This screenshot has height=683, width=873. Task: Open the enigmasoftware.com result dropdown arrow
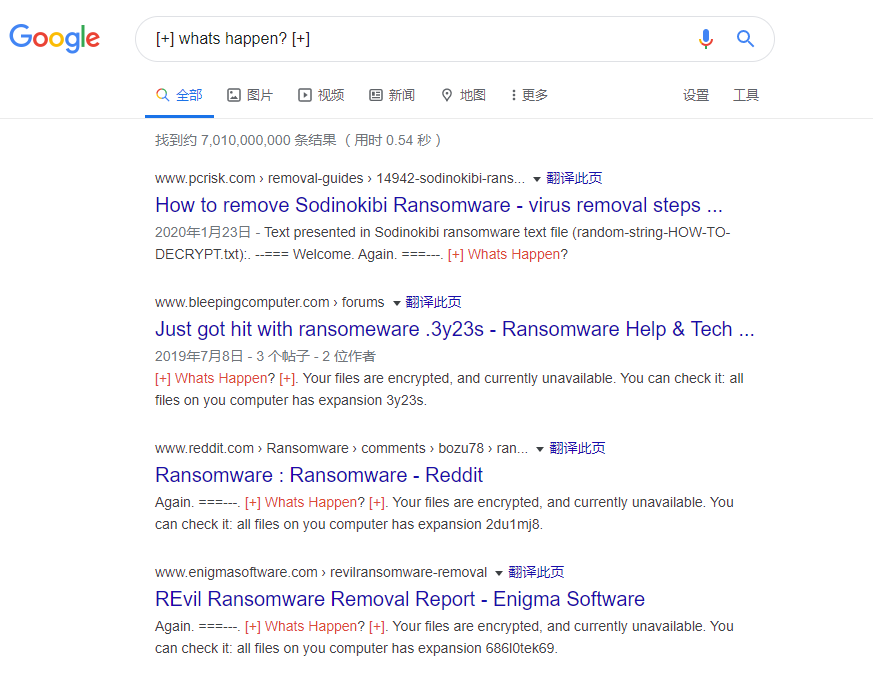(x=499, y=573)
